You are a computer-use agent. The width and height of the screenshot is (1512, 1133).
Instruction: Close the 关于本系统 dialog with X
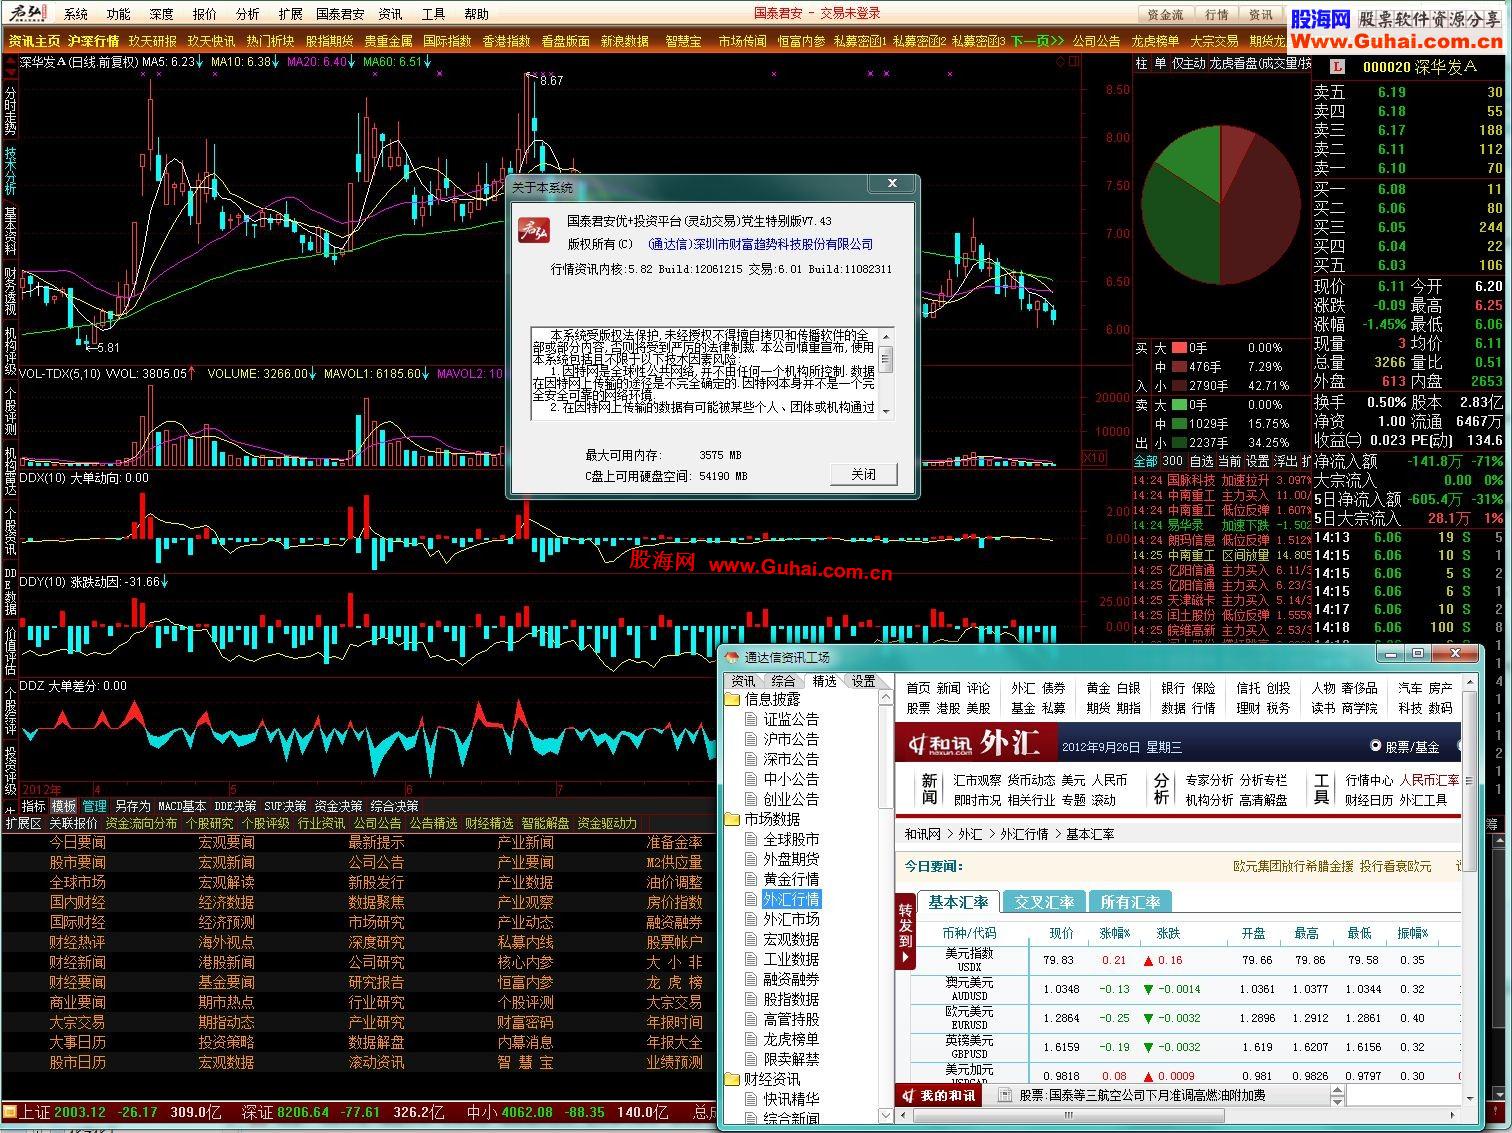(x=892, y=183)
